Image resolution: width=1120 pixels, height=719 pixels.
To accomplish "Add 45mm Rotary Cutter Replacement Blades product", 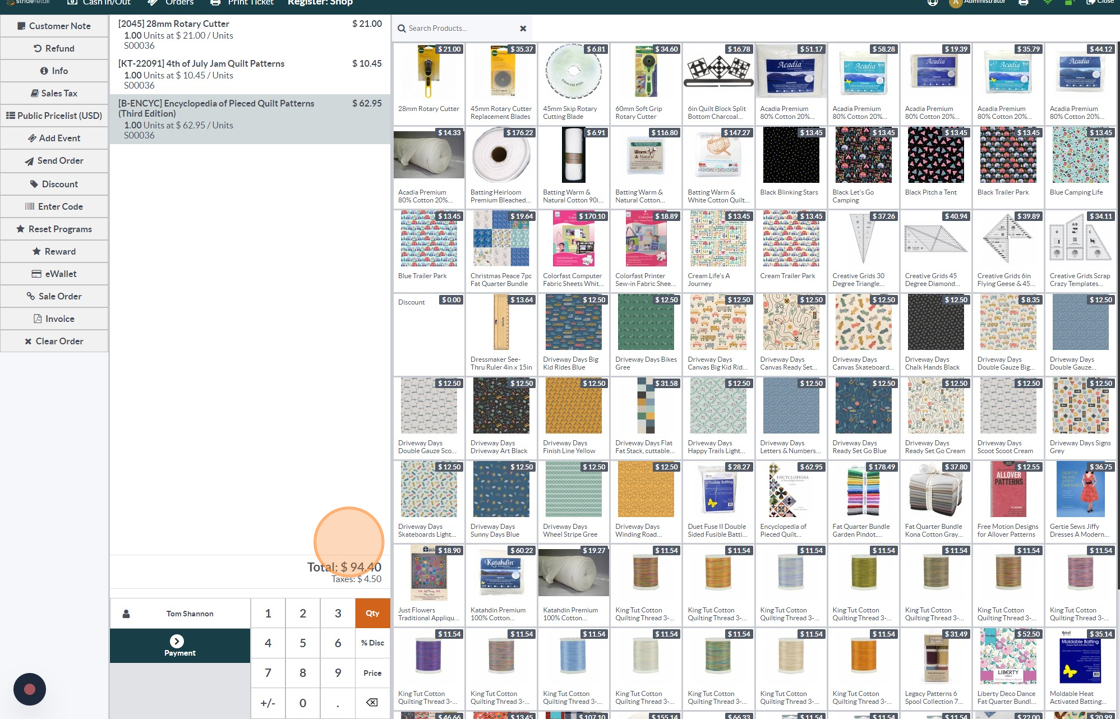I will pyautogui.click(x=501, y=84).
